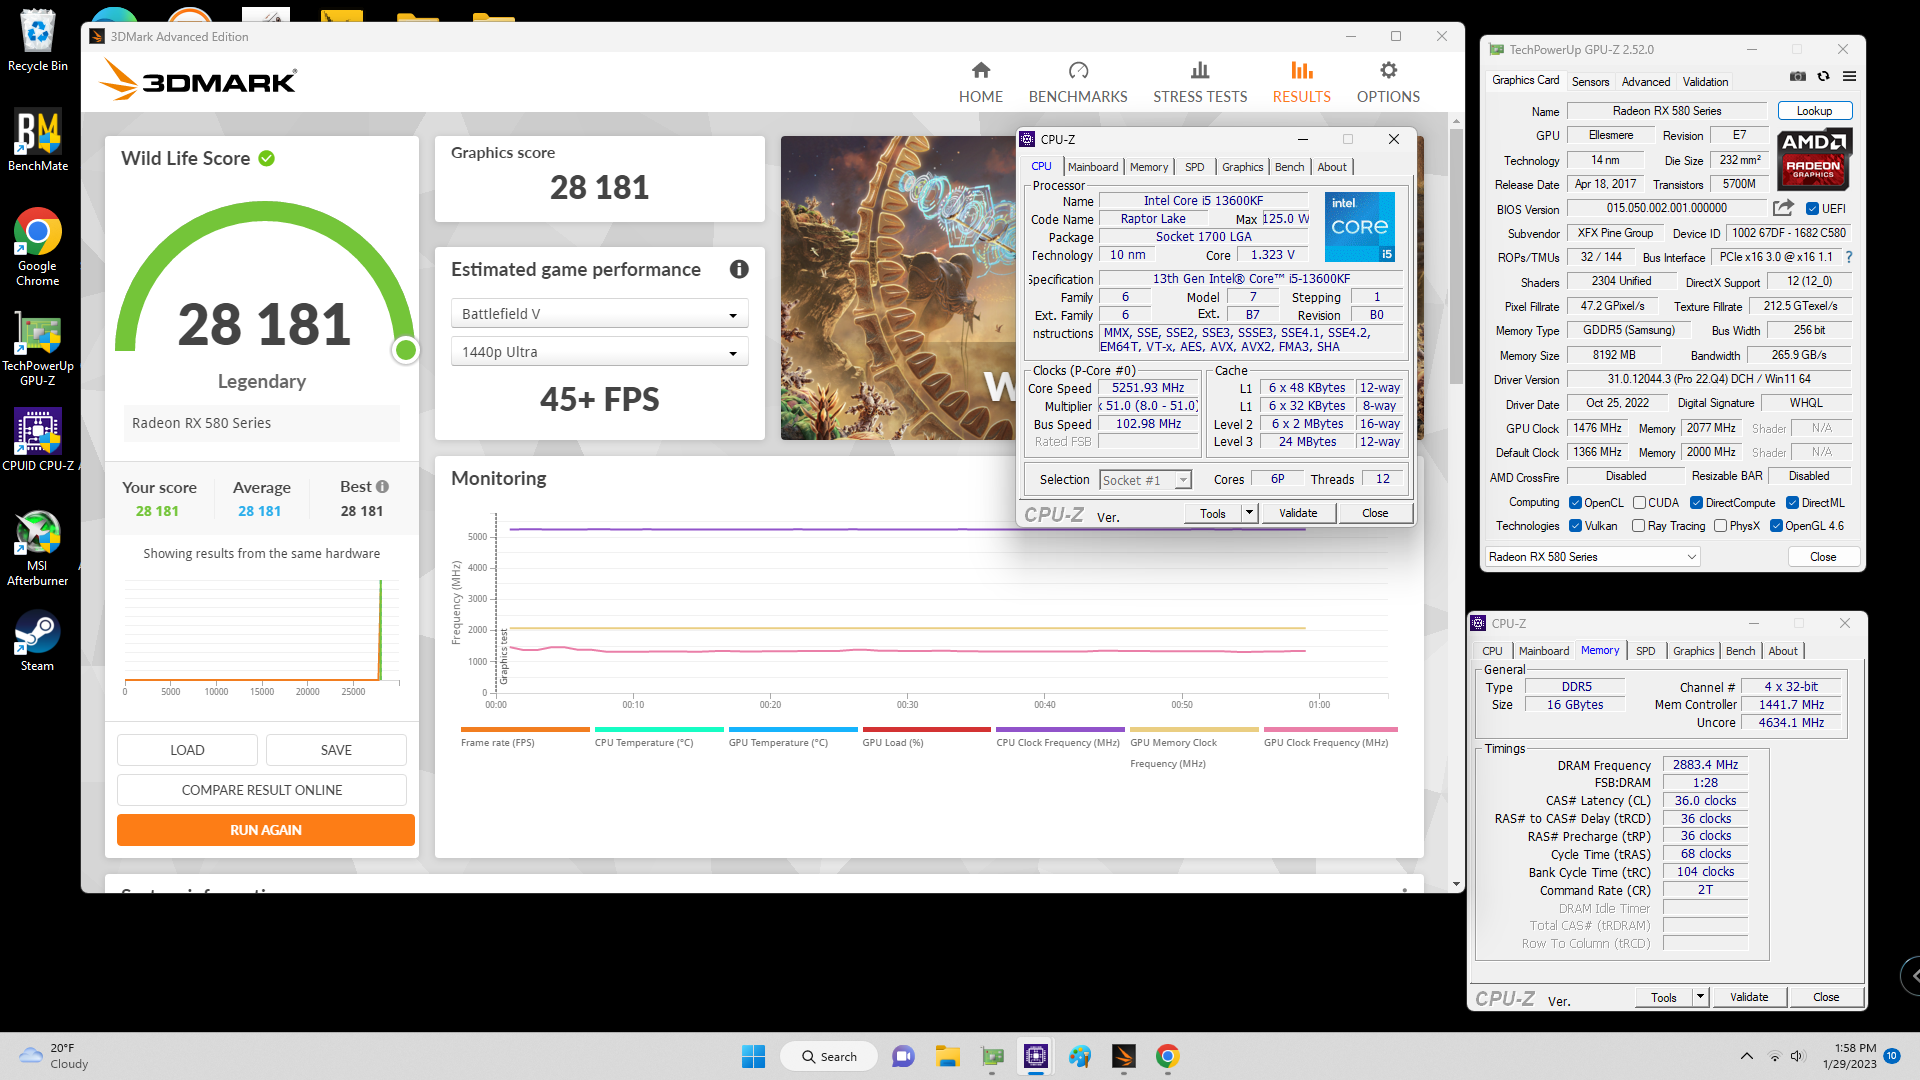The height and width of the screenshot is (1080, 1920).
Task: Open 3DMark Options gear
Action: coord(1388,83)
